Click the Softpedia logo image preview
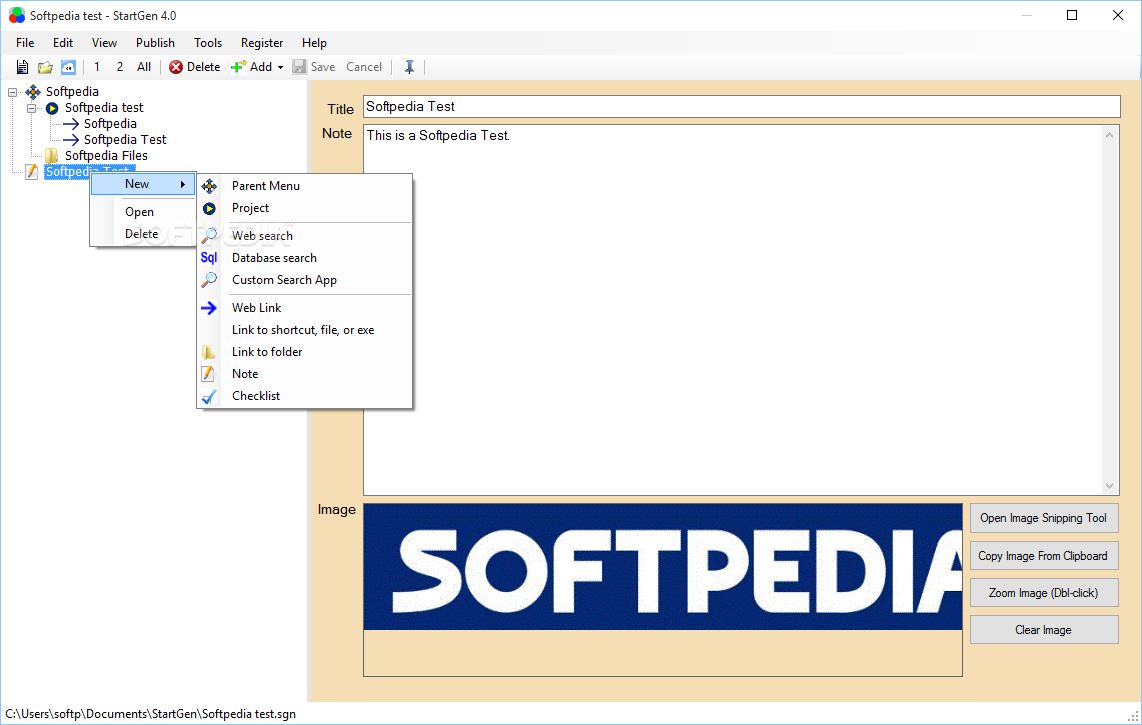 coord(663,567)
